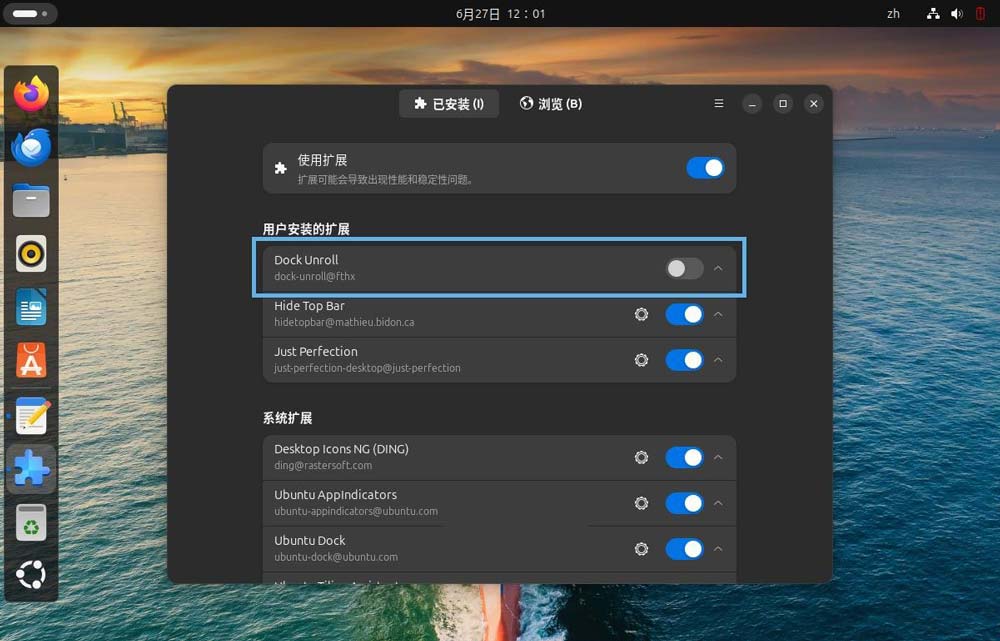The width and height of the screenshot is (1000, 641).
Task: Disable the Just Perfection extension
Action: [684, 360]
